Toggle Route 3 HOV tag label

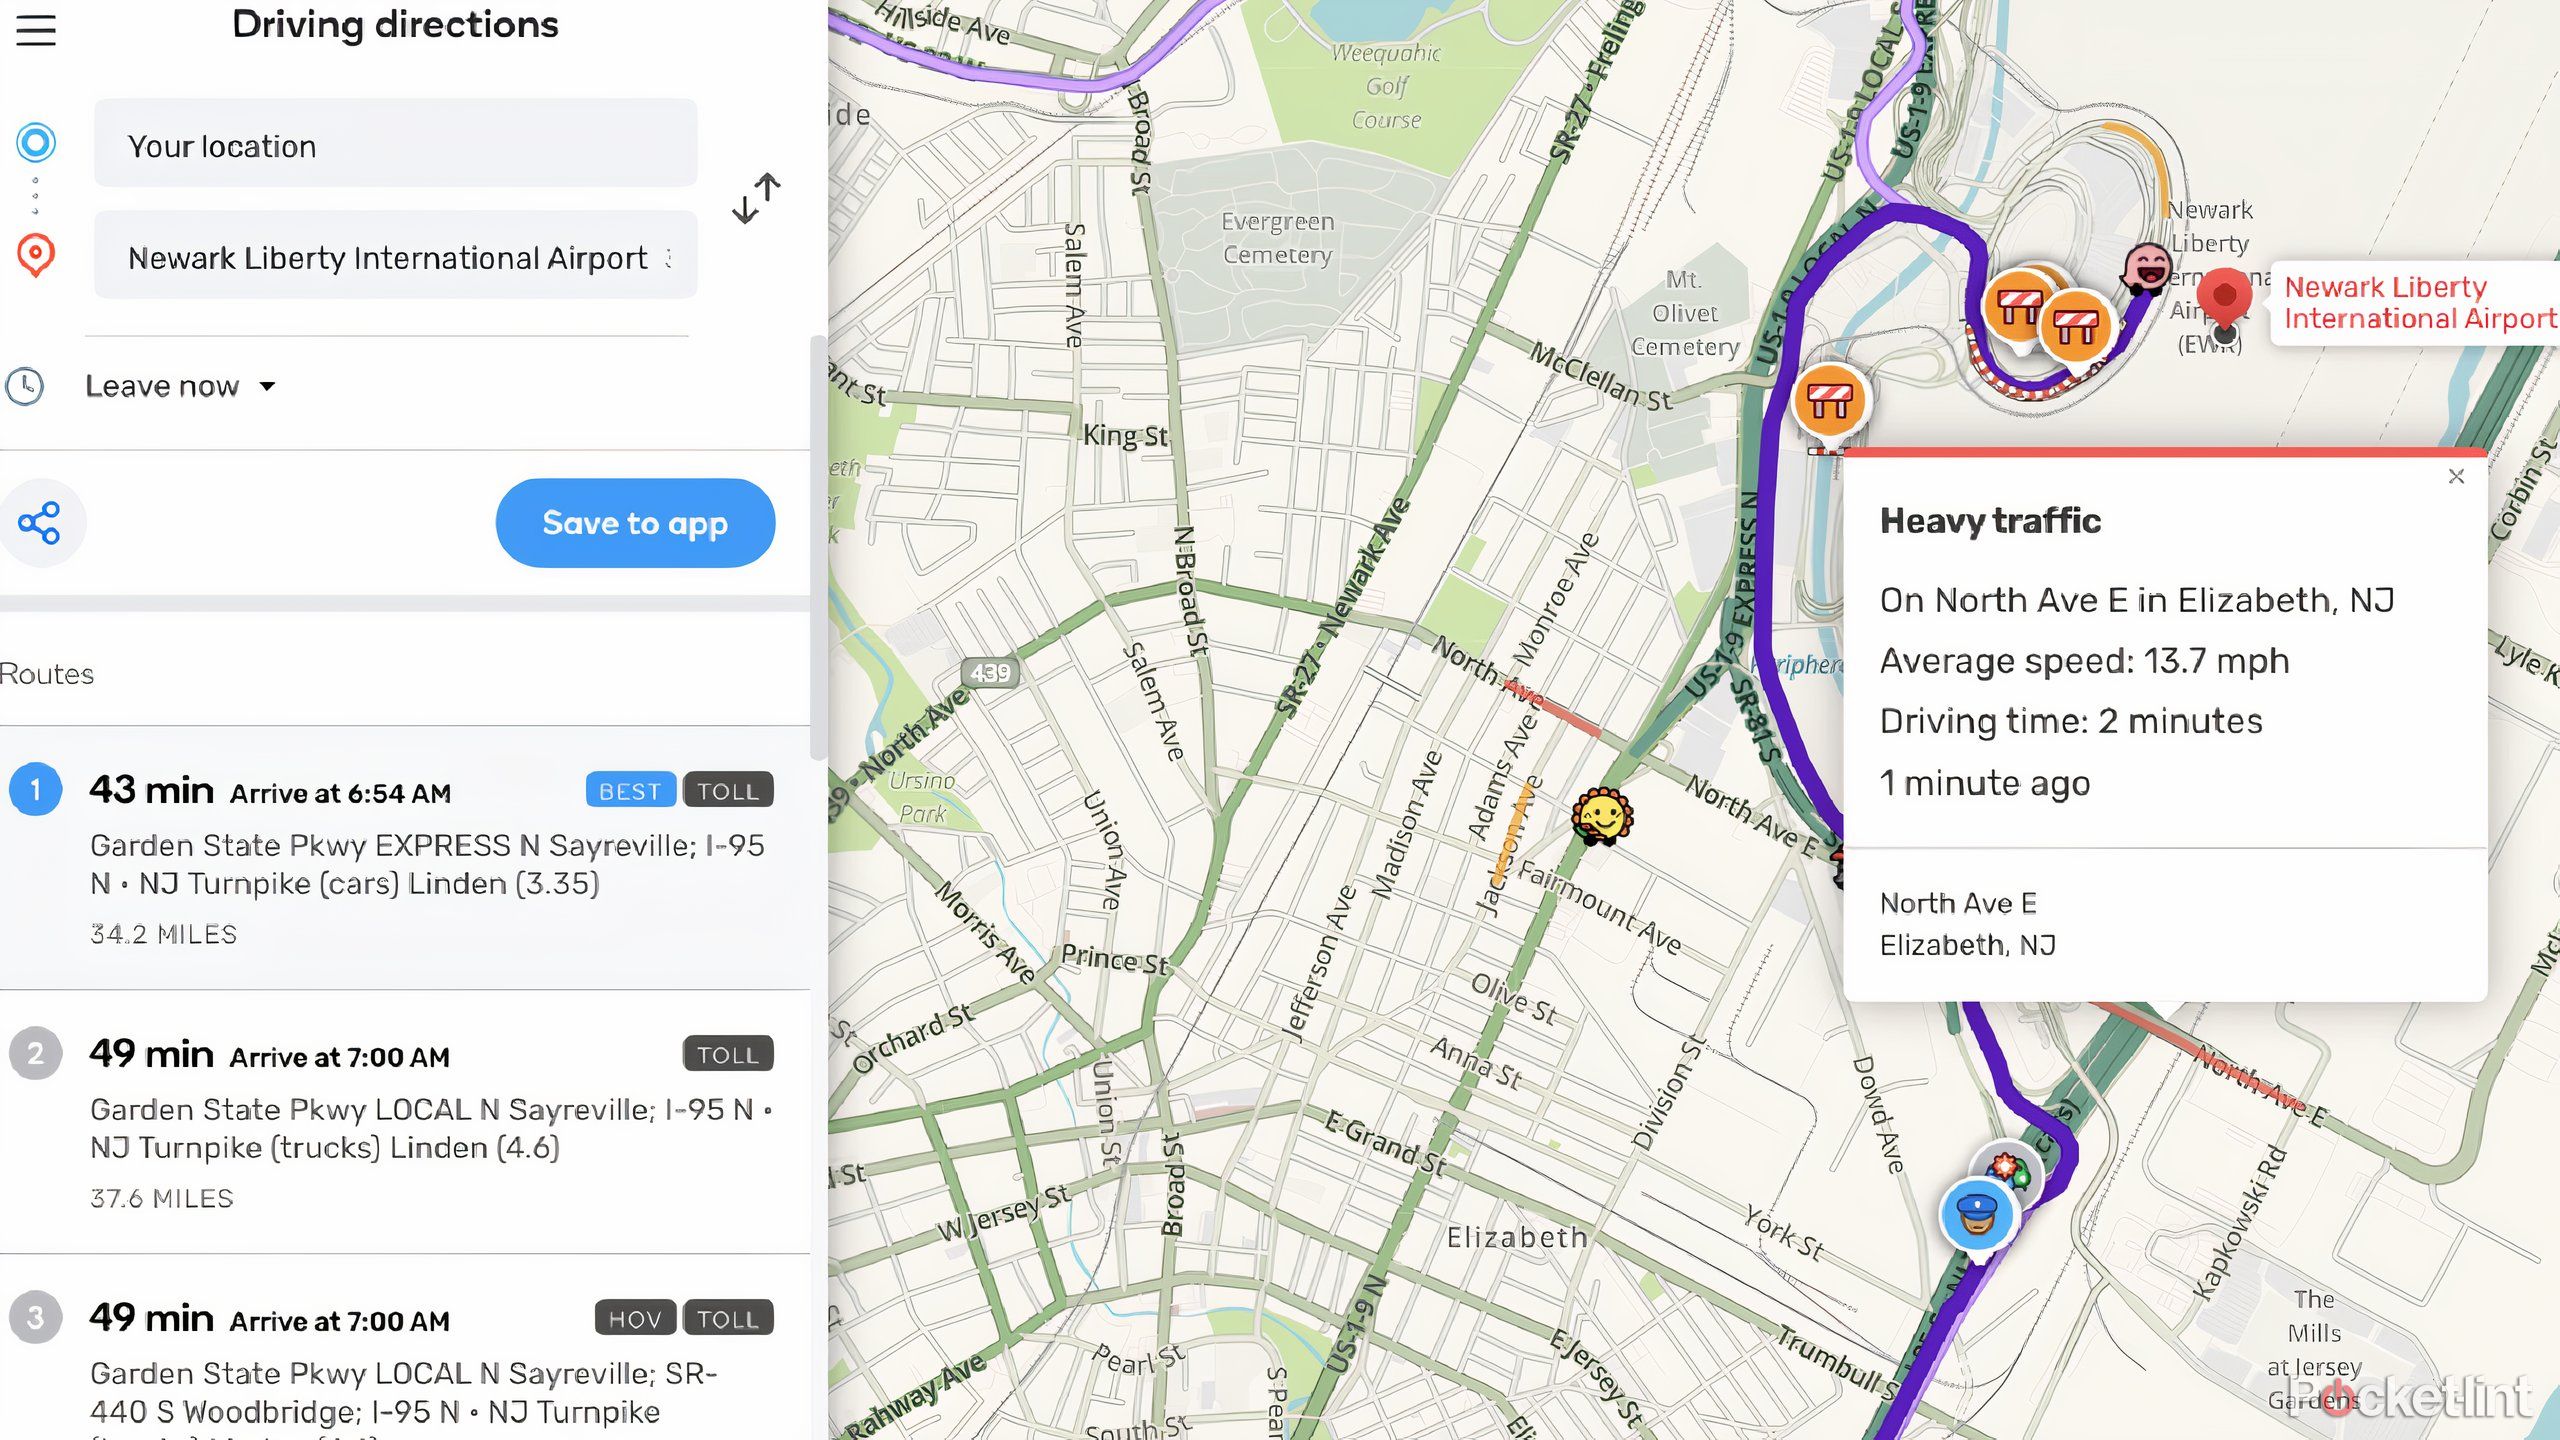(x=633, y=1319)
